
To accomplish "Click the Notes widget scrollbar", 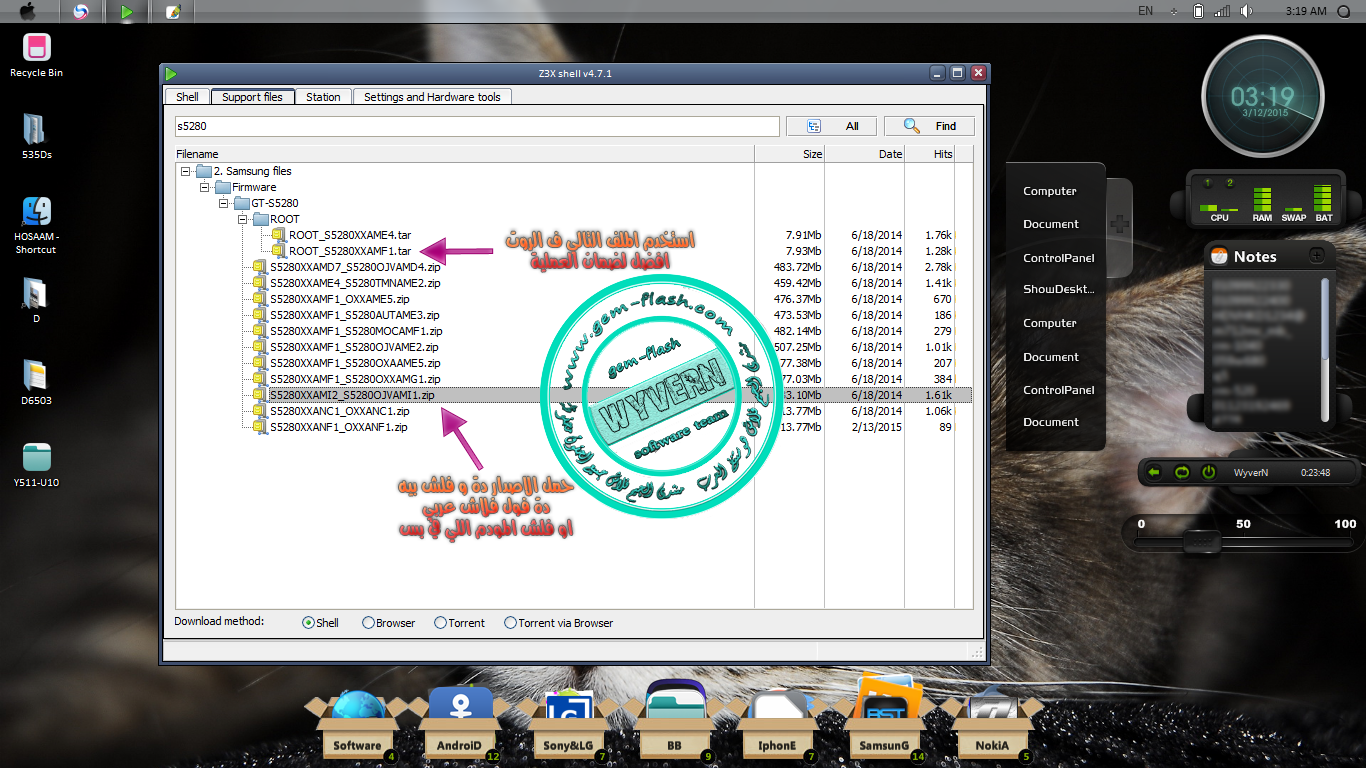I will coord(1326,350).
